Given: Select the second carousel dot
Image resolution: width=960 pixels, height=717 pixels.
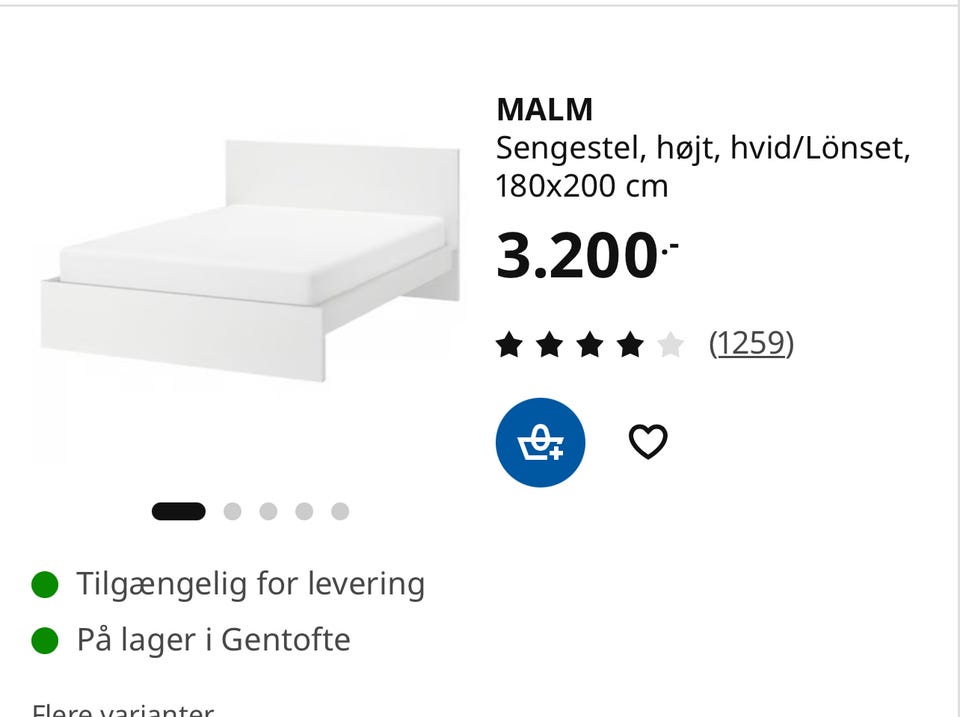Looking at the screenshot, I should (234, 511).
